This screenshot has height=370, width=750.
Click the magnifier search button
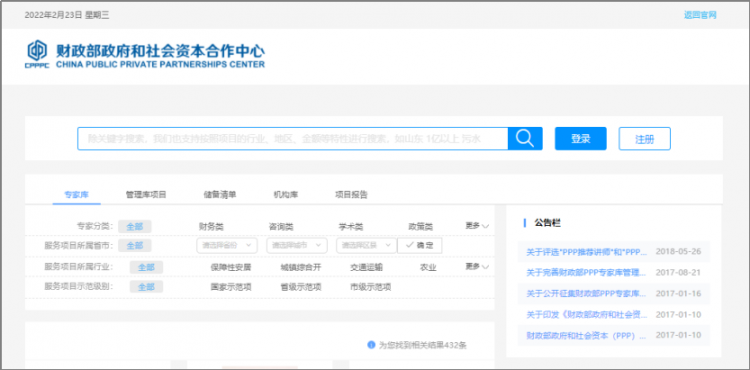[525, 139]
